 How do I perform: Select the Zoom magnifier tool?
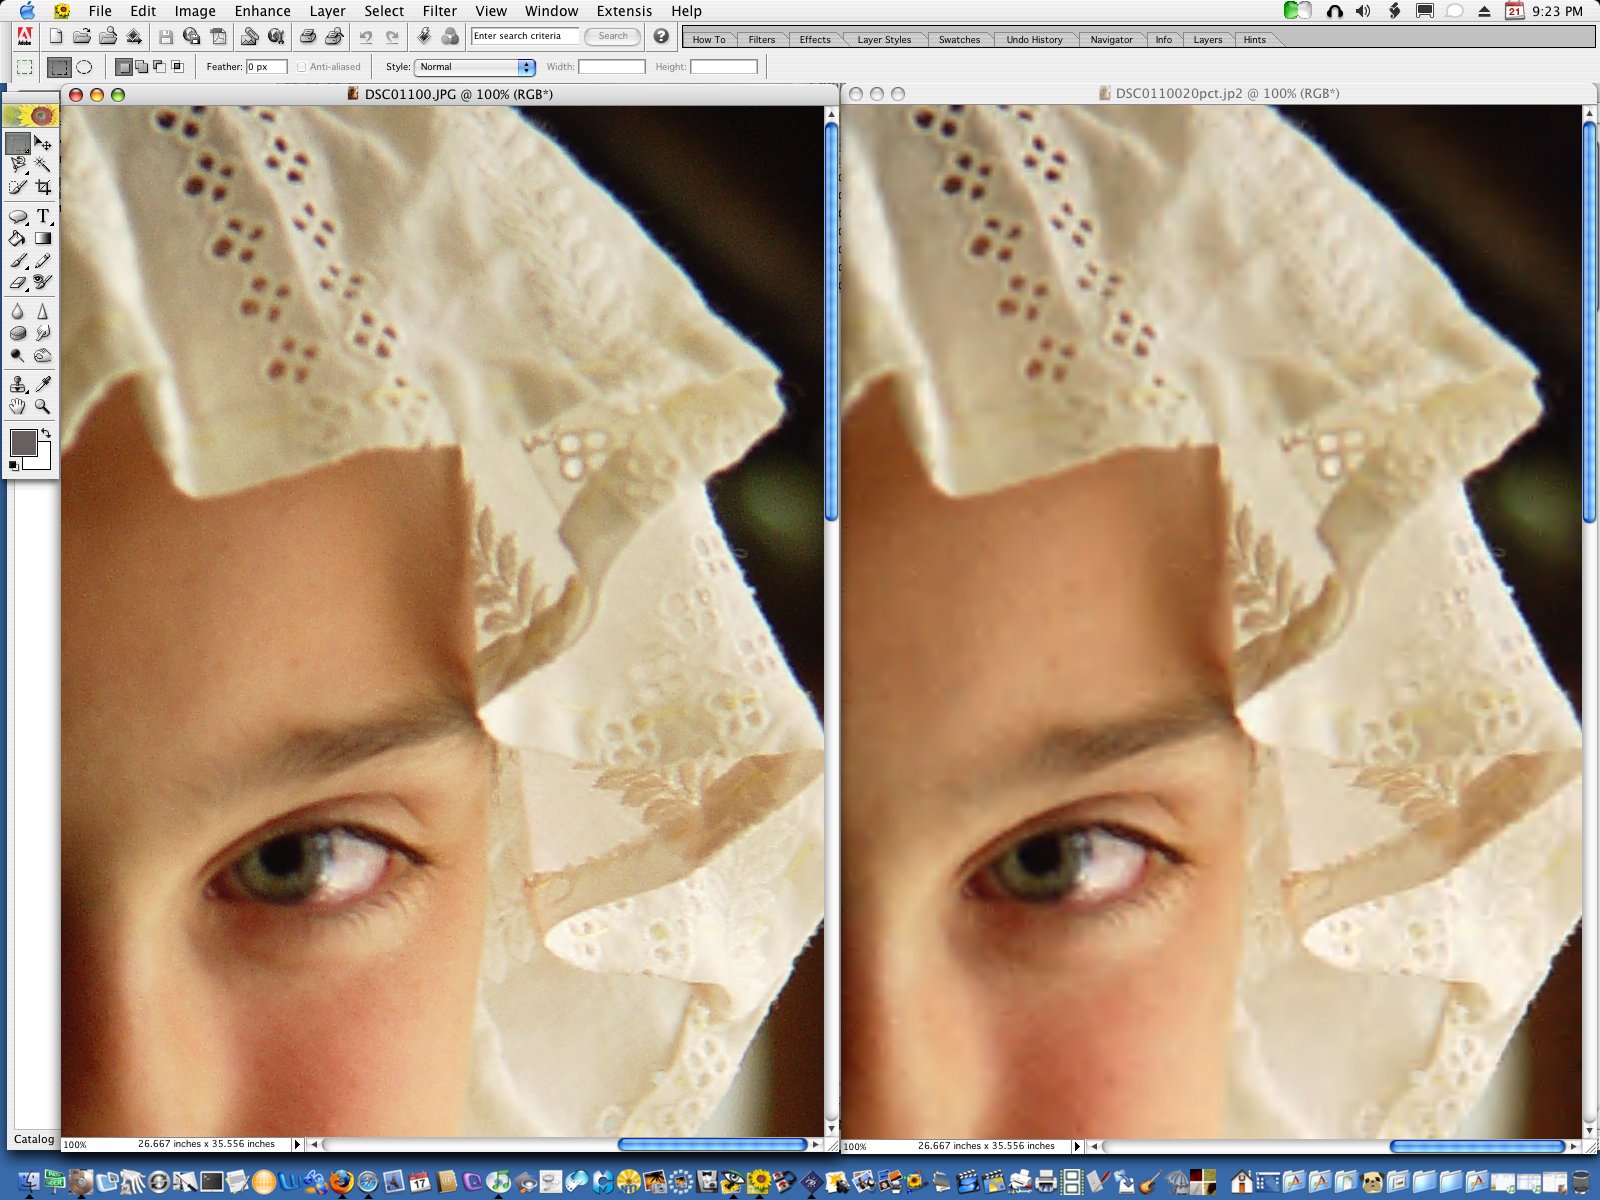(x=43, y=406)
